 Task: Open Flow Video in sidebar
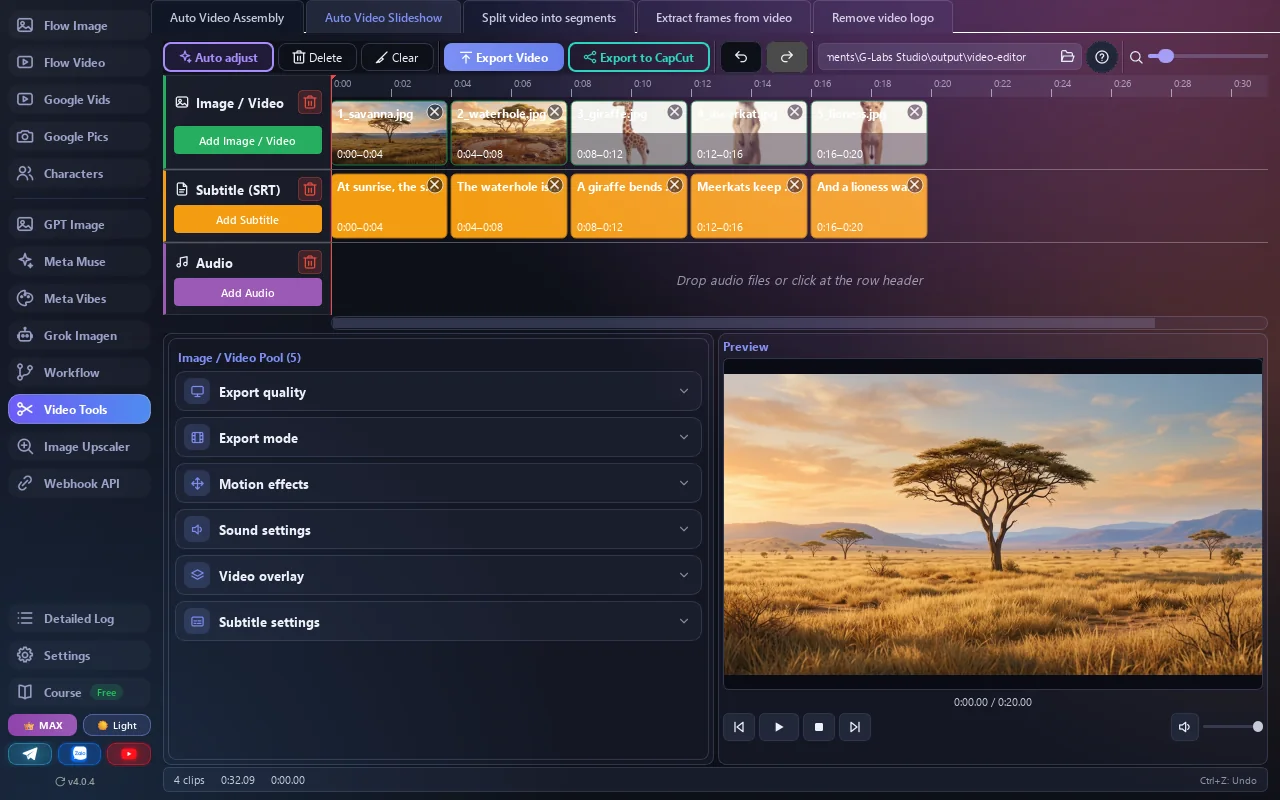[79, 62]
